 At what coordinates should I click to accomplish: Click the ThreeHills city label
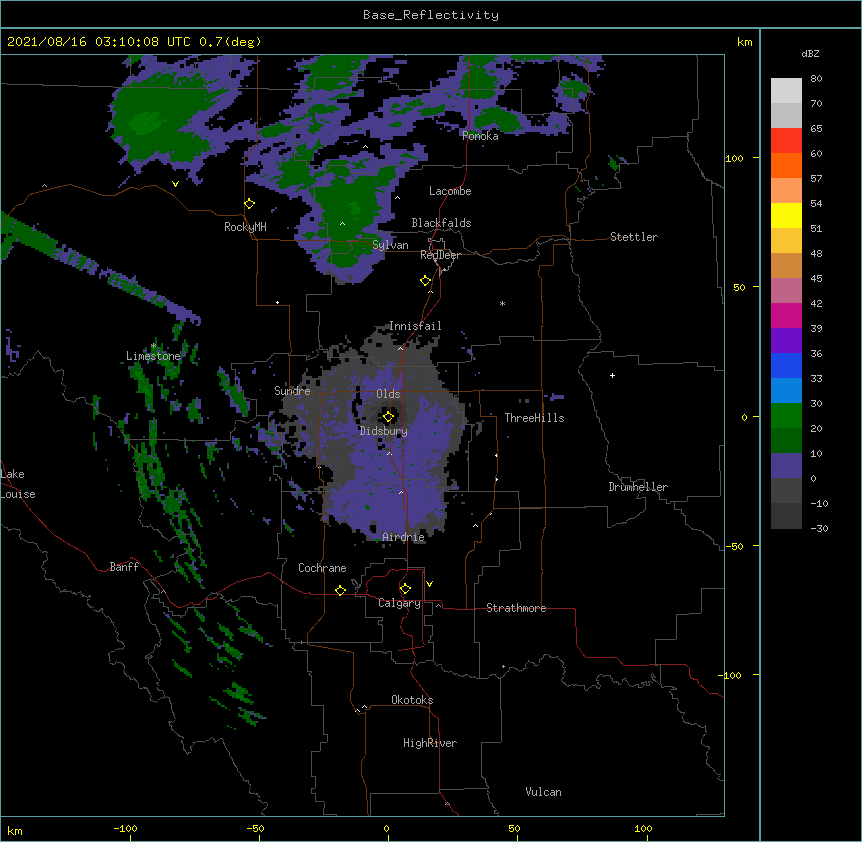coord(534,418)
